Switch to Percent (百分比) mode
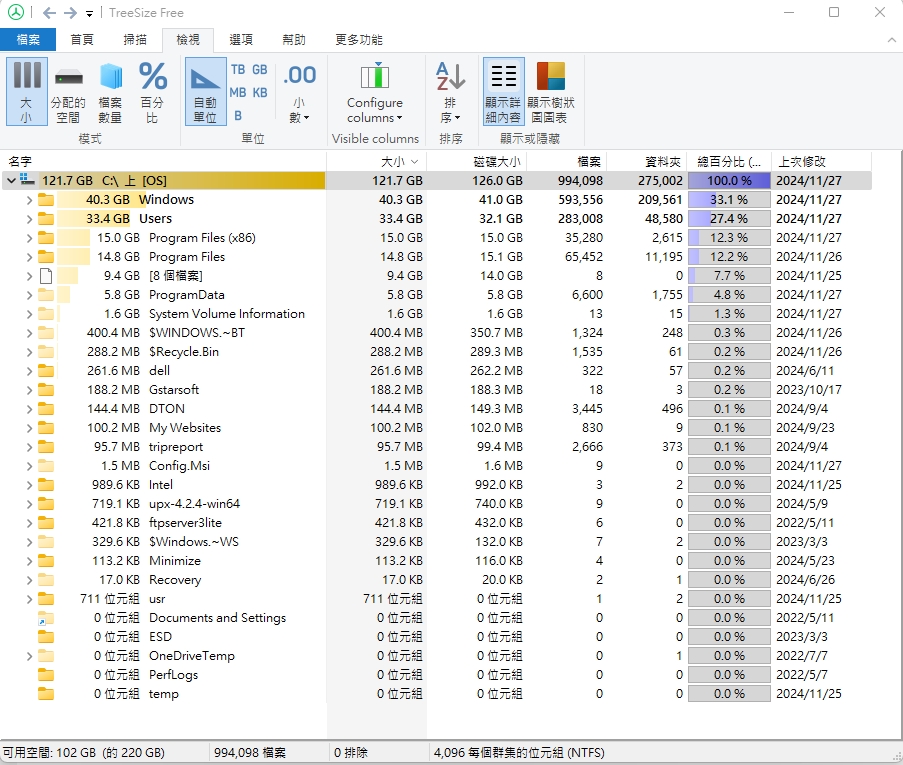903x765 pixels. 153,91
